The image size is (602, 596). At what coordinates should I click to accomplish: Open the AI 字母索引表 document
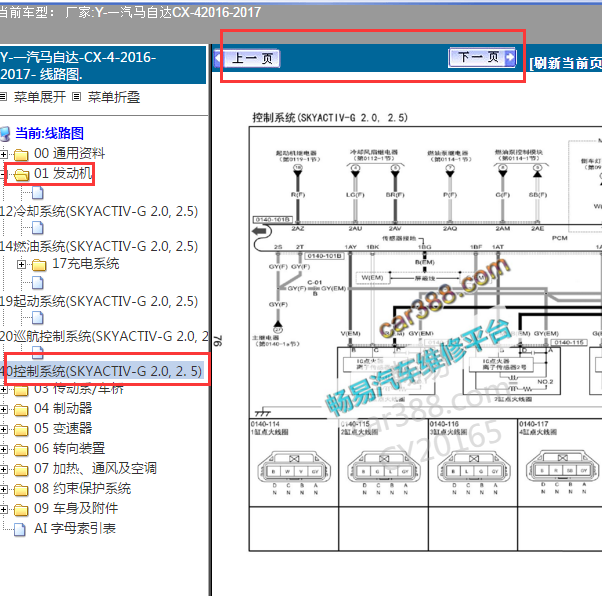[x=75, y=528]
